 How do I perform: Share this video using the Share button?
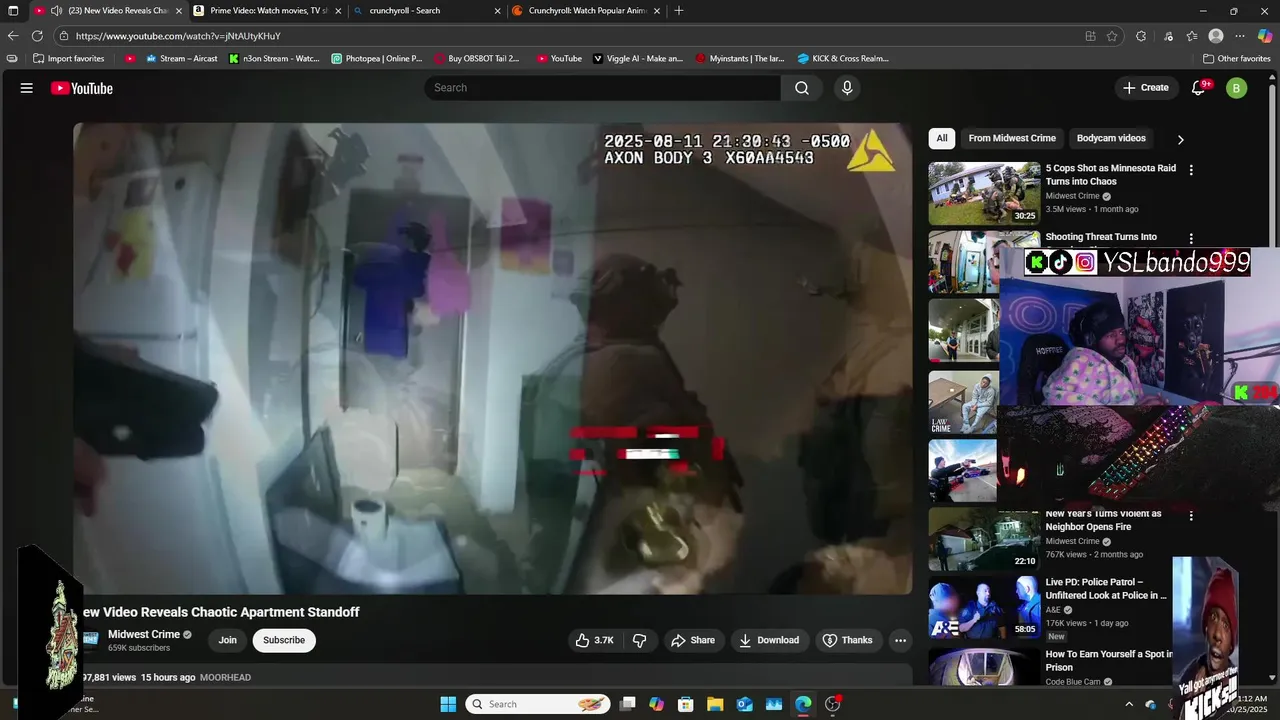click(x=693, y=640)
